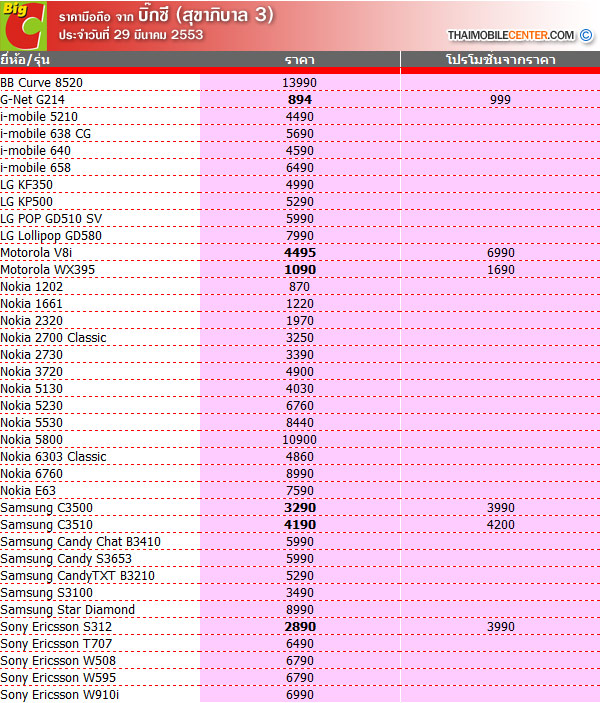The width and height of the screenshot is (600, 703).
Task: Click the original price 999
Action: coord(500,100)
